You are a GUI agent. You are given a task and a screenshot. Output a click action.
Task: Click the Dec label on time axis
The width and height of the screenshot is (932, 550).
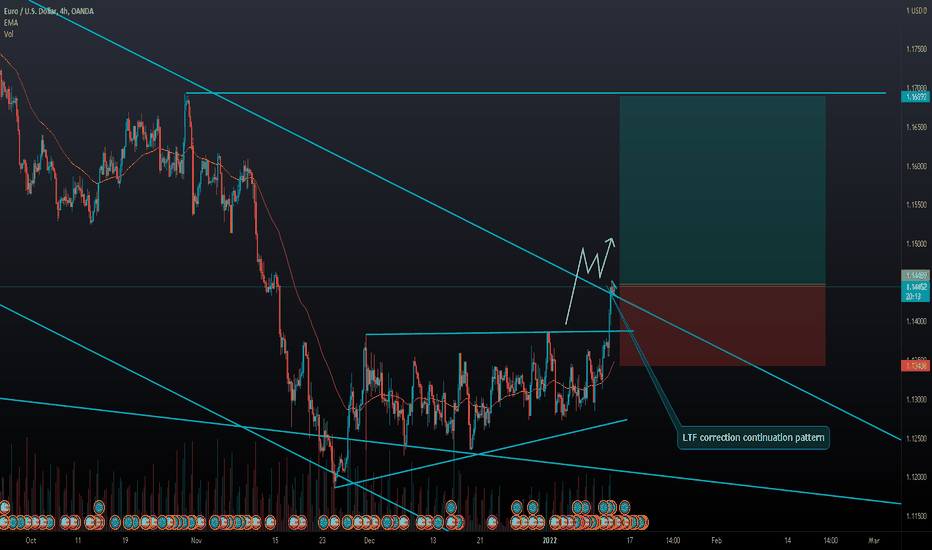(x=369, y=540)
